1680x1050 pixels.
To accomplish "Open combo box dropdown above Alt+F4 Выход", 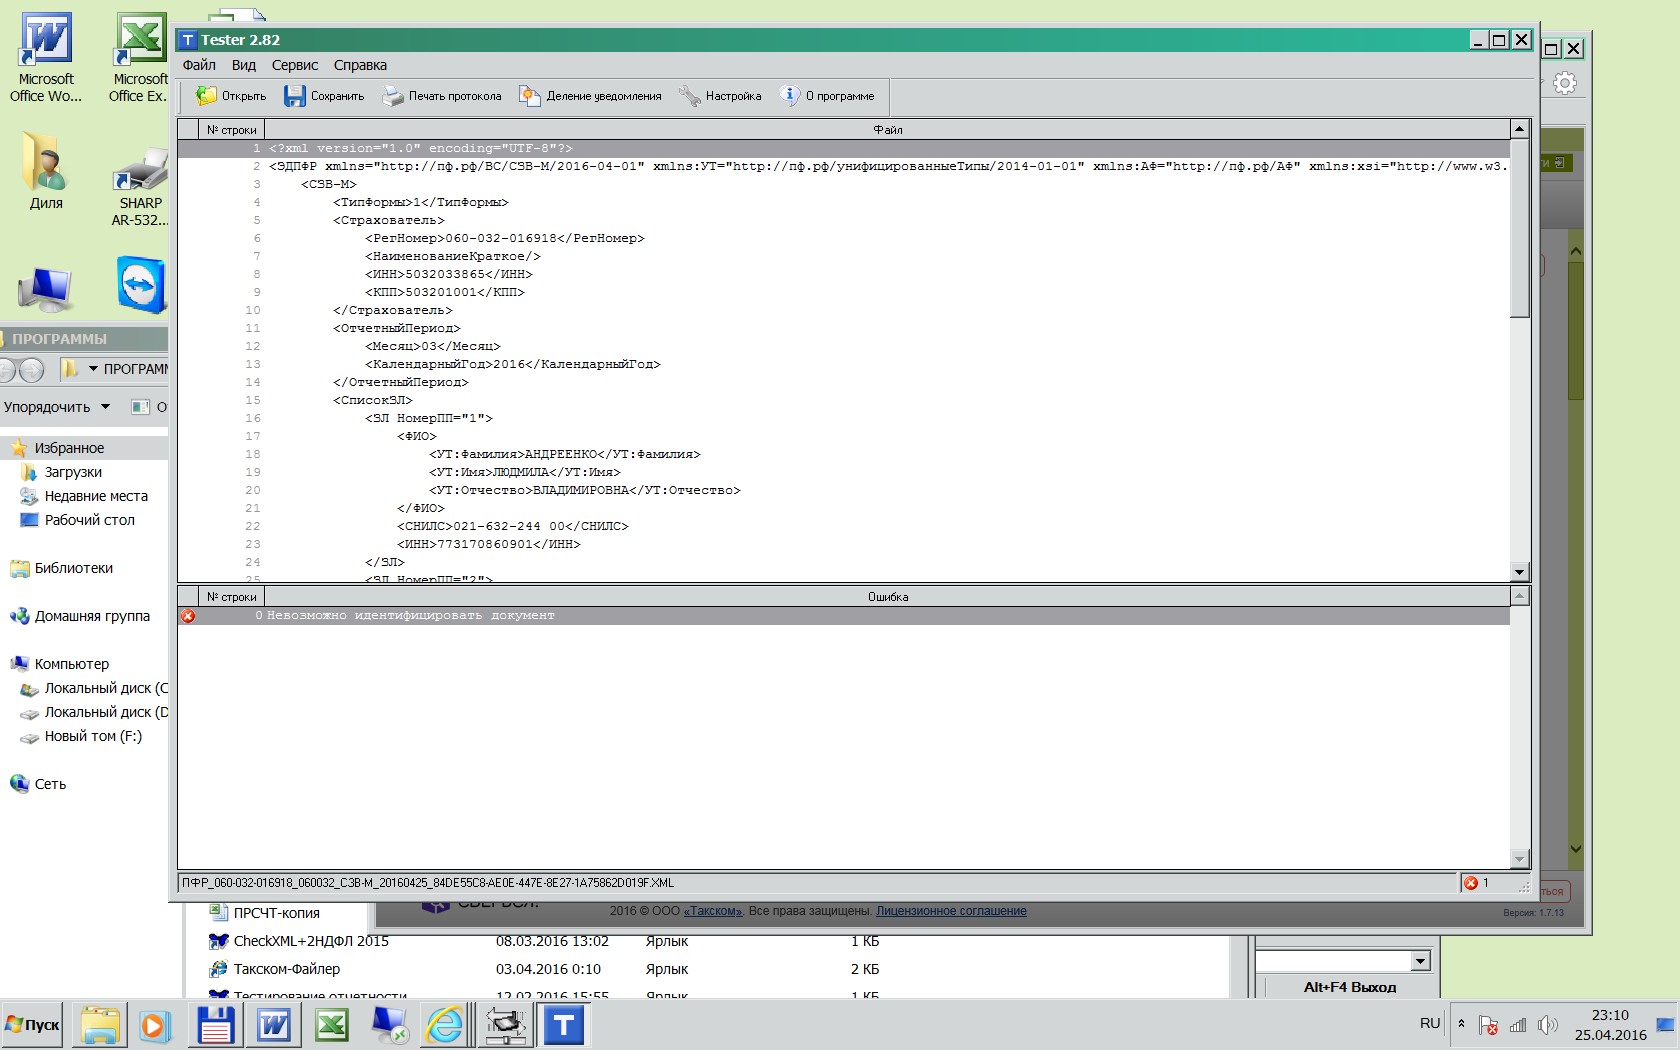I will click(x=1420, y=961).
